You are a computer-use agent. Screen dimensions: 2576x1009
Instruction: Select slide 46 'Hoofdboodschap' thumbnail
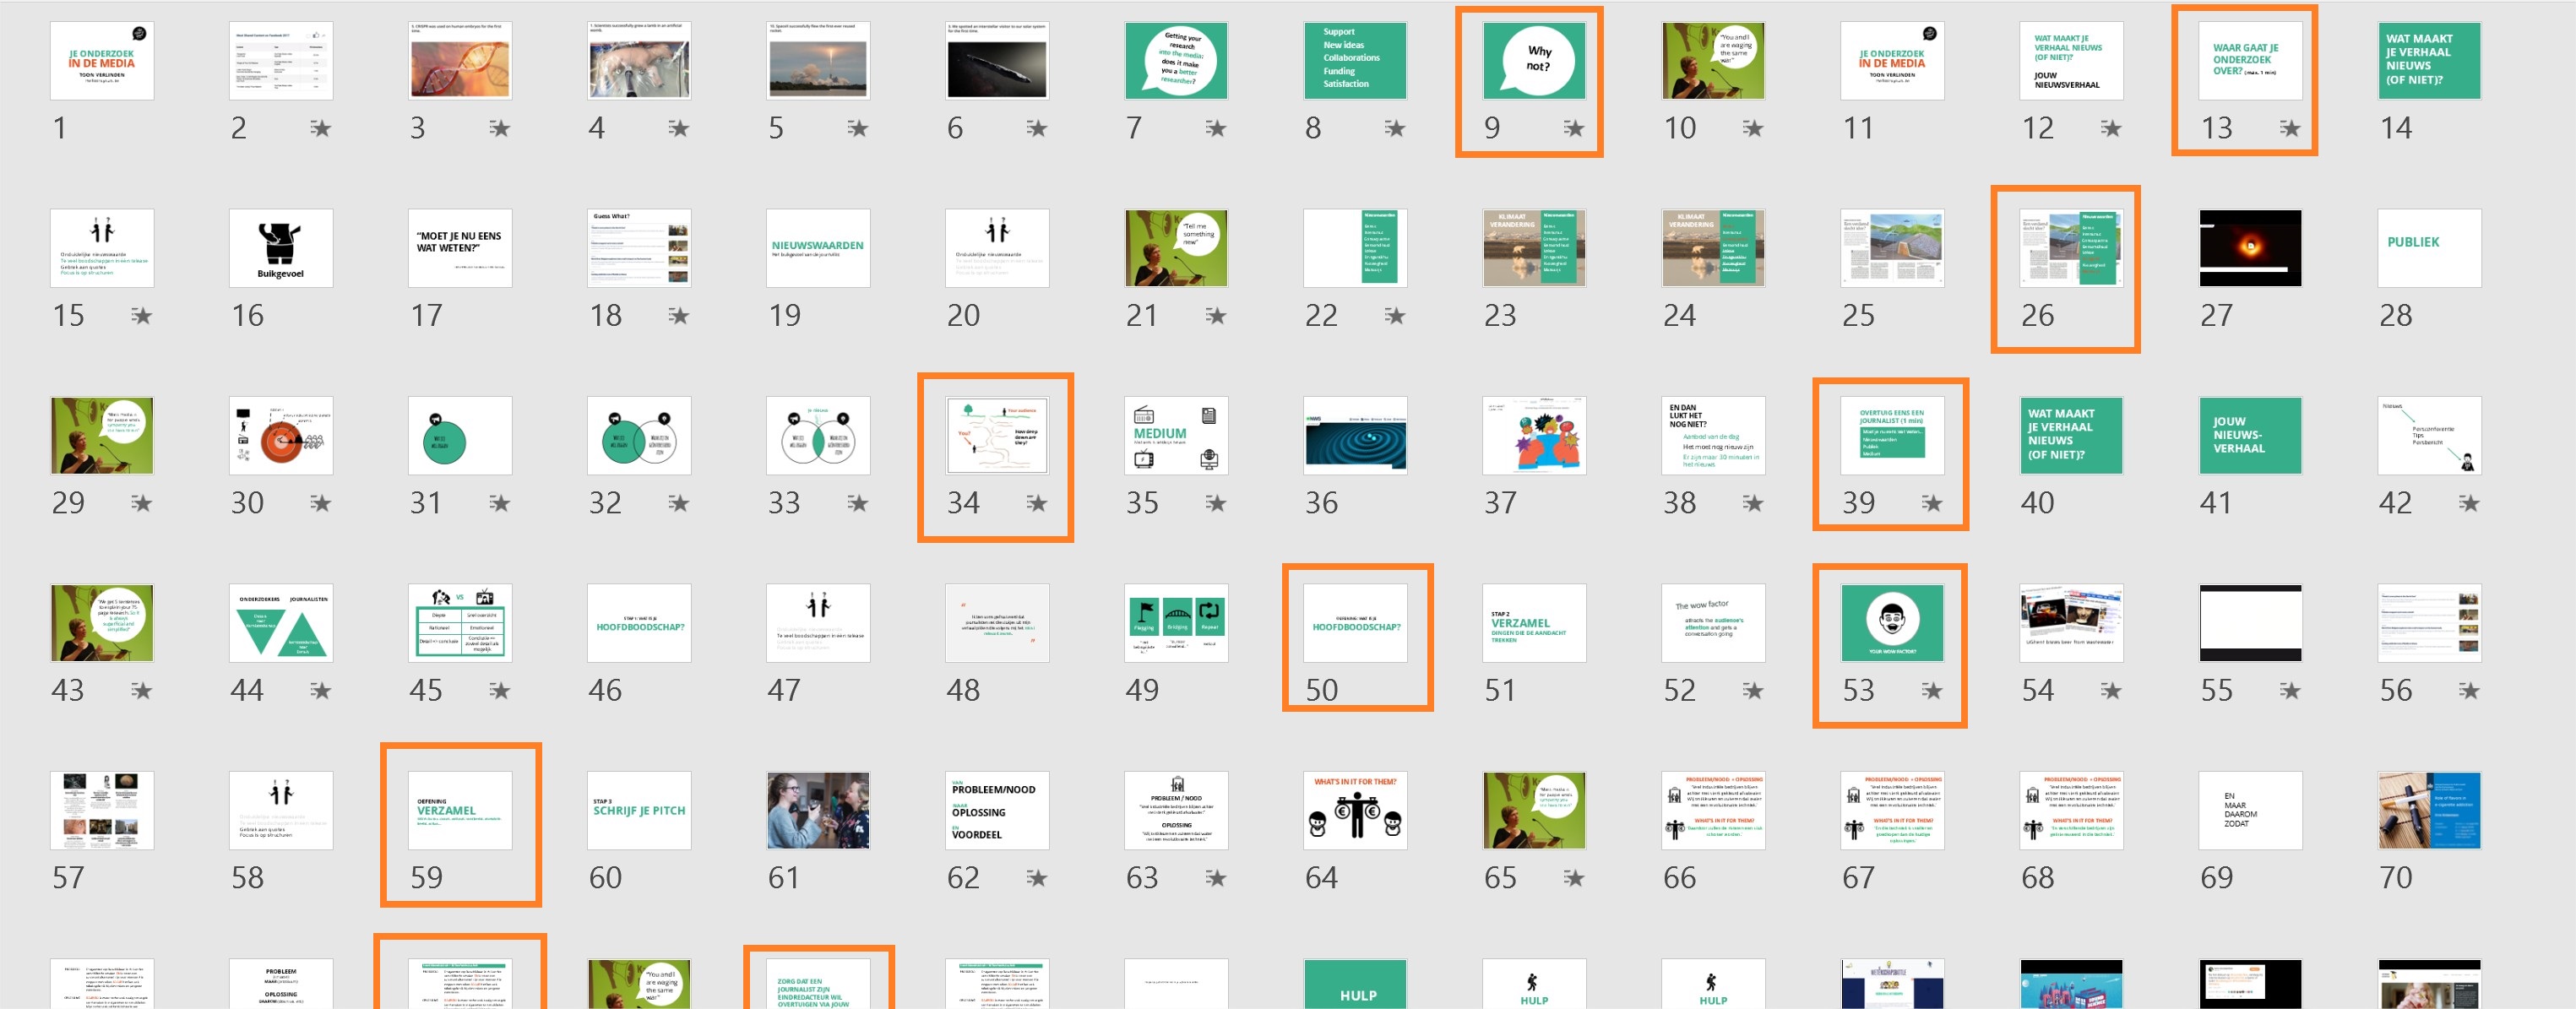coord(639,623)
